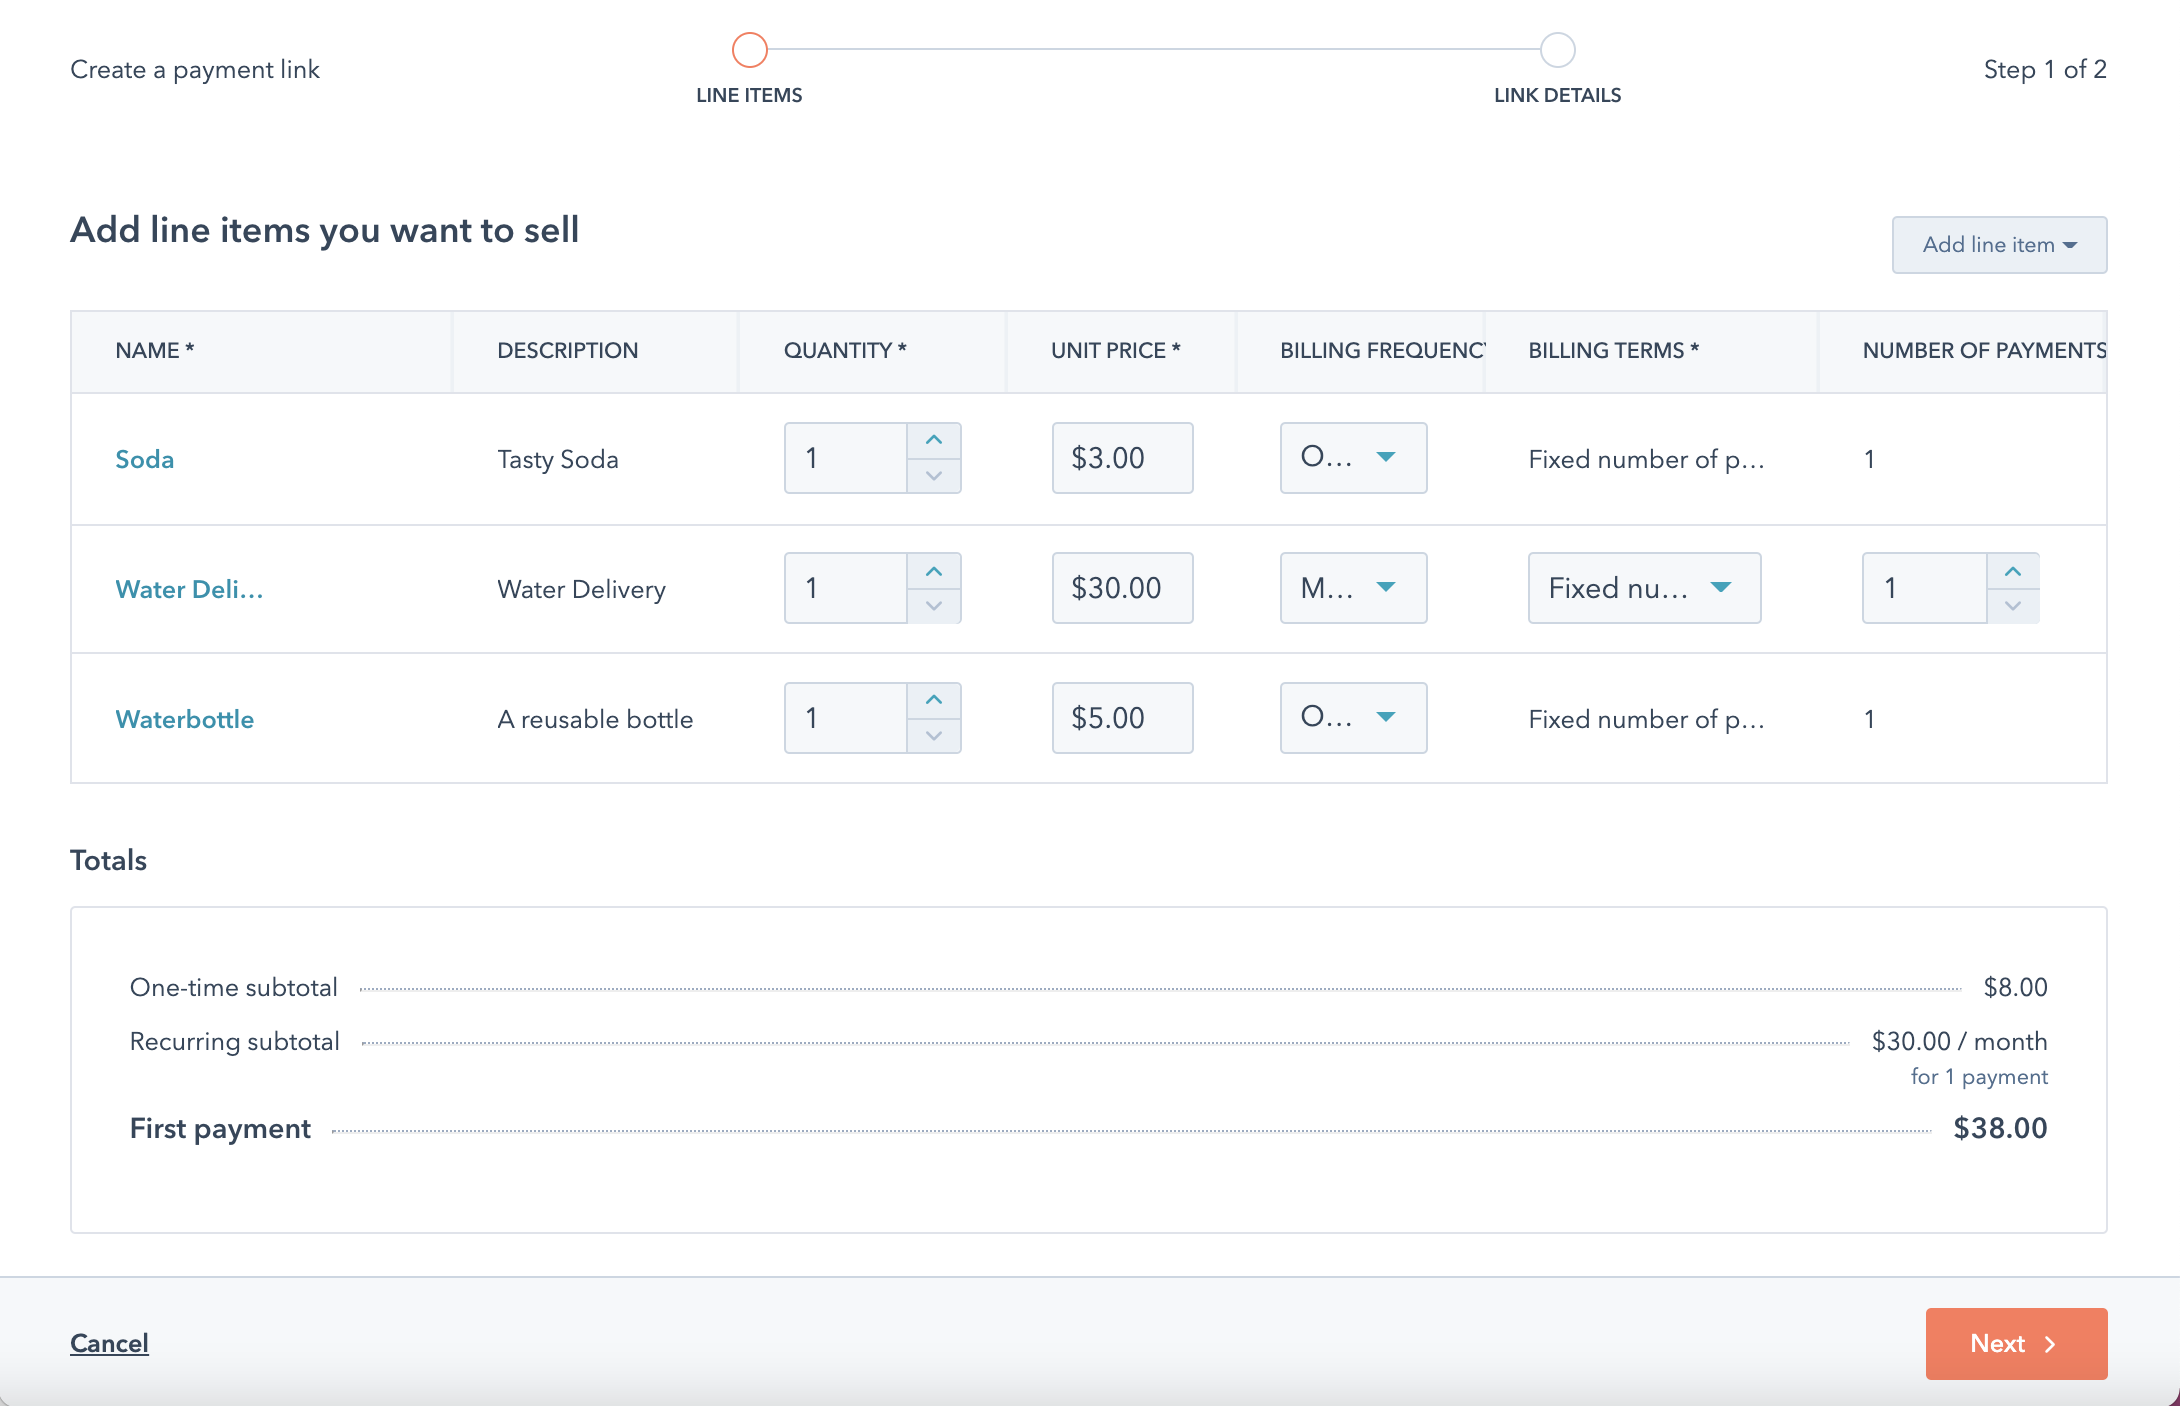Decrease Soda quantity using the down arrow
2180x1406 pixels.
[933, 478]
